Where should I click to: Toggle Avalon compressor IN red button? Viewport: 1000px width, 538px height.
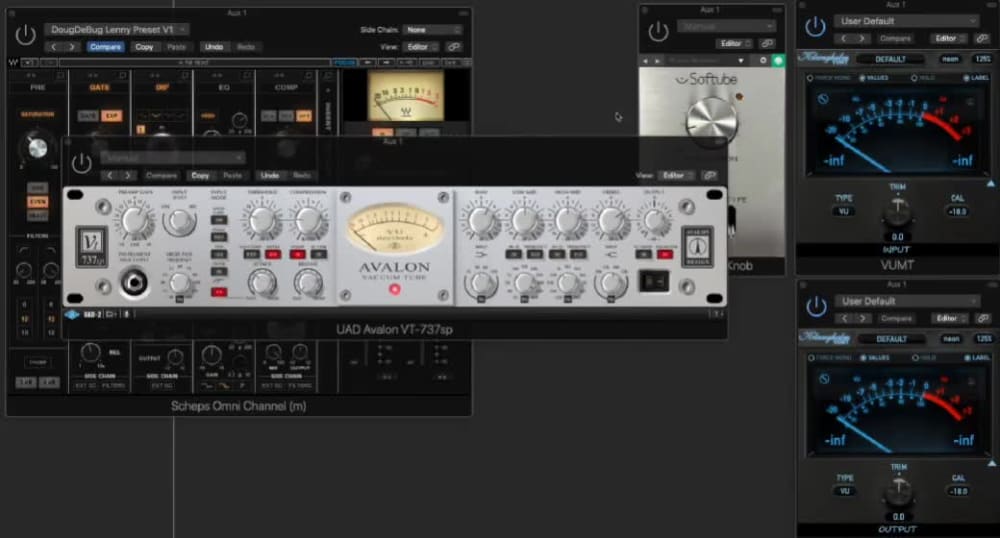tap(297, 254)
